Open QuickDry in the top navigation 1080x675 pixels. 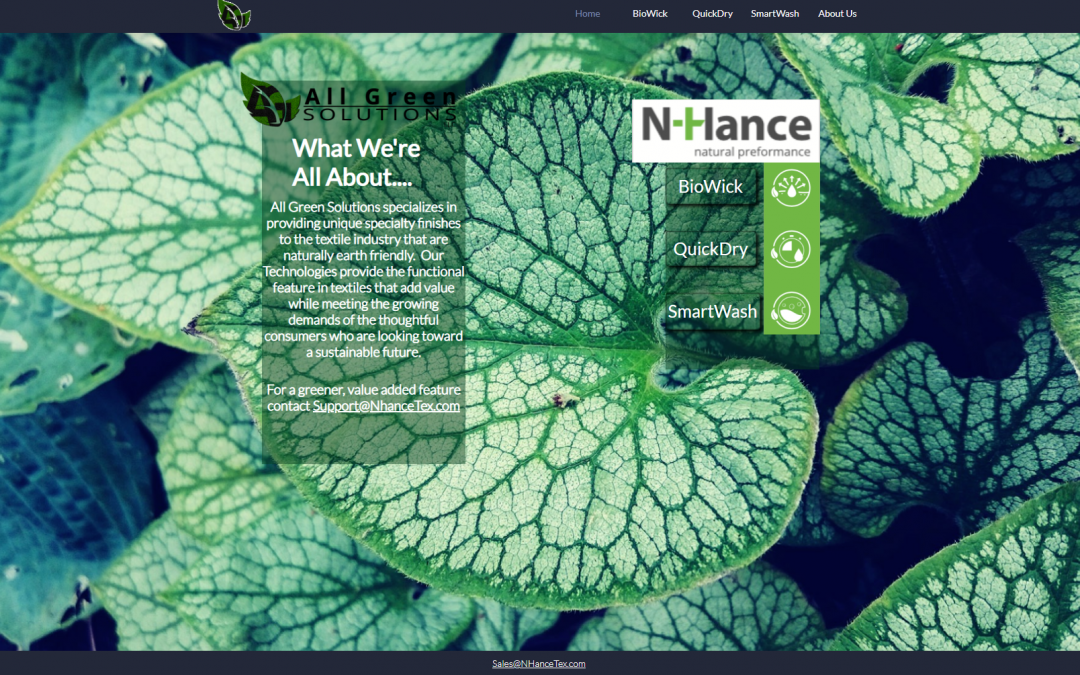coord(712,14)
